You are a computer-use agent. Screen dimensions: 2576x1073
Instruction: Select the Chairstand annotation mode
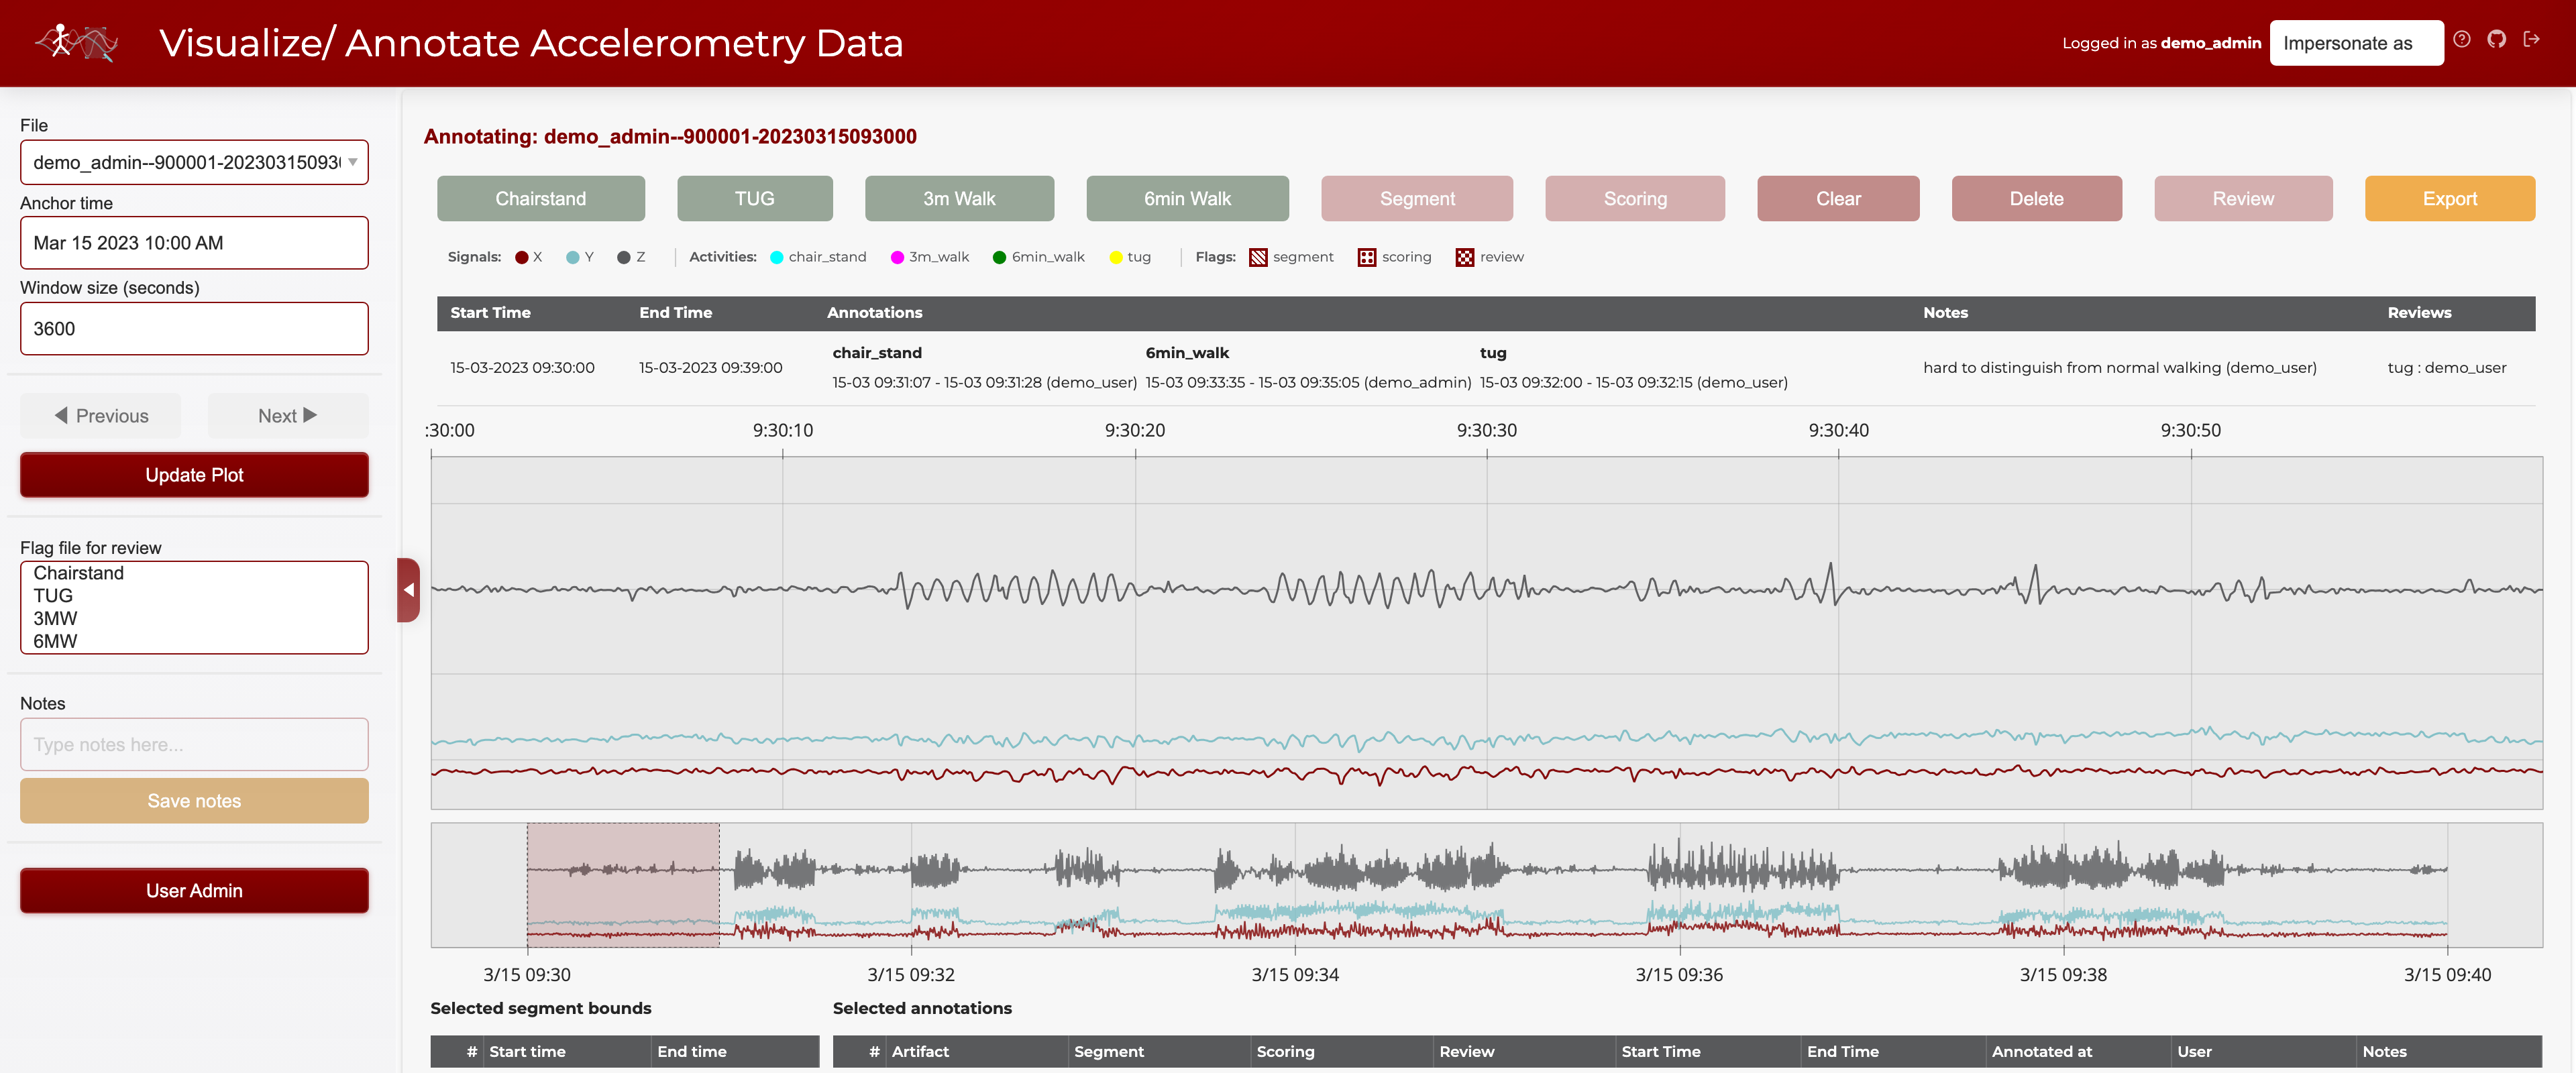click(540, 198)
